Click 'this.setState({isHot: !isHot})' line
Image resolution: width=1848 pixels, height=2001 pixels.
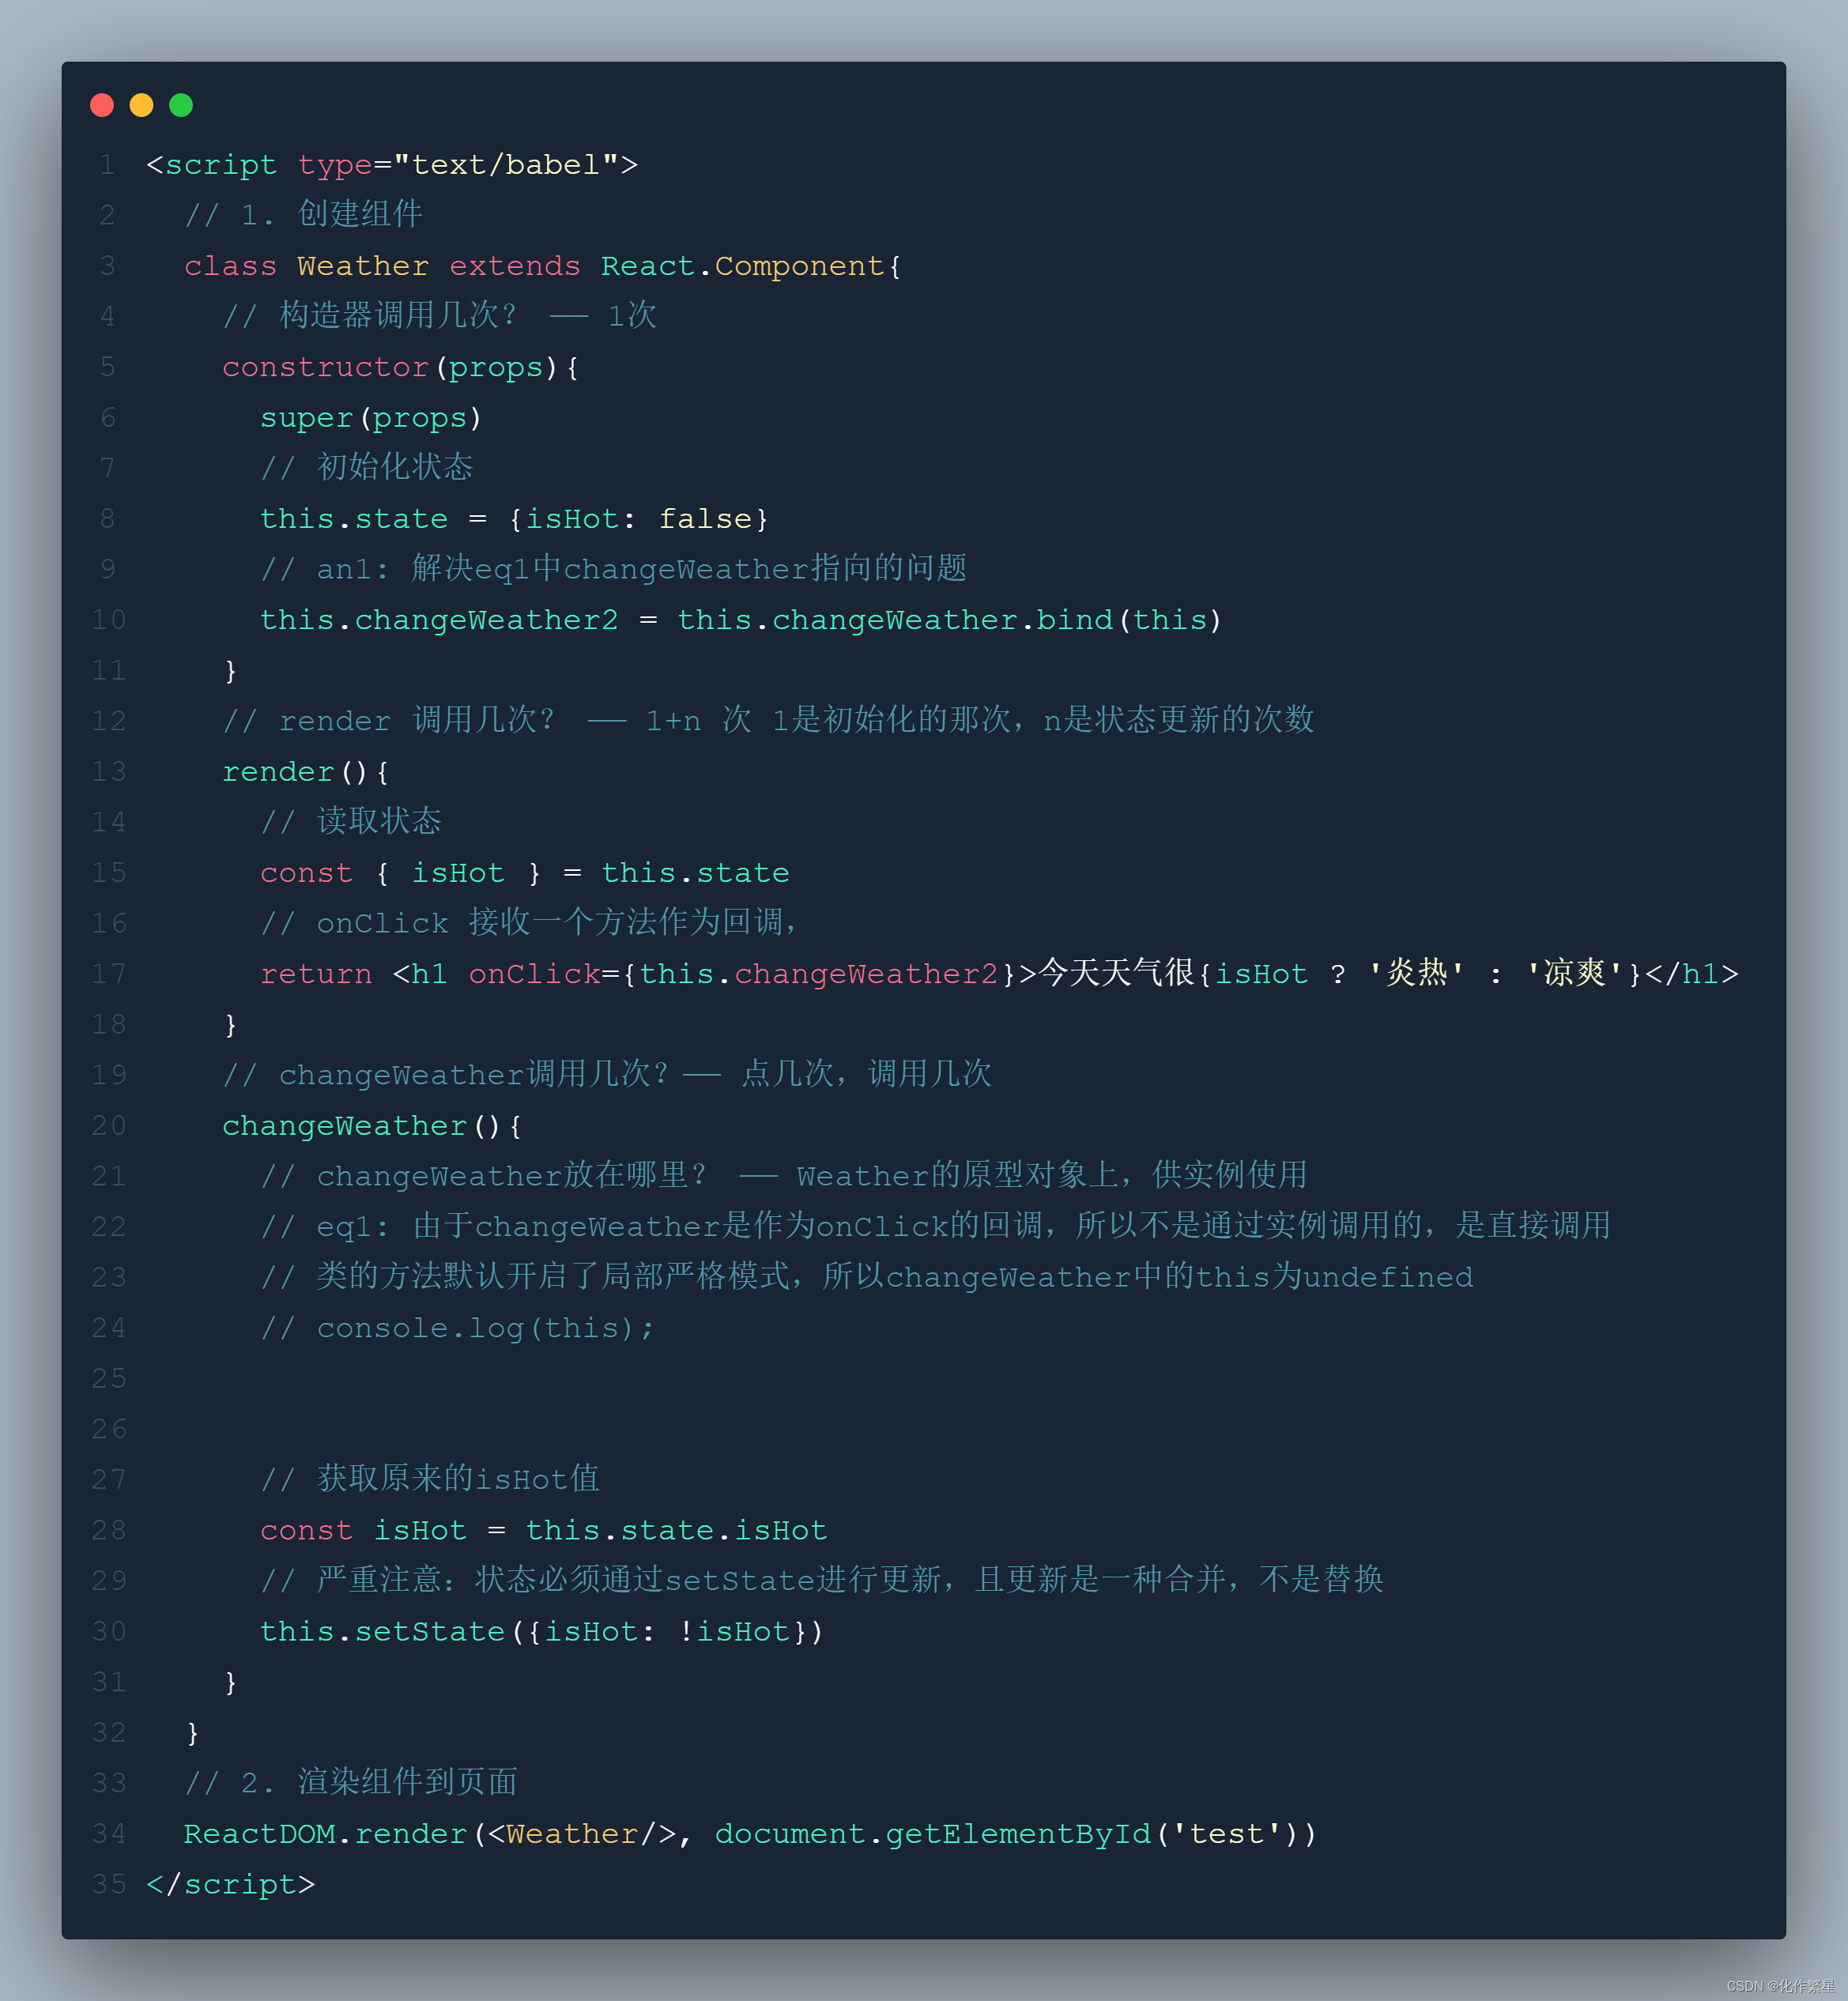point(541,1632)
